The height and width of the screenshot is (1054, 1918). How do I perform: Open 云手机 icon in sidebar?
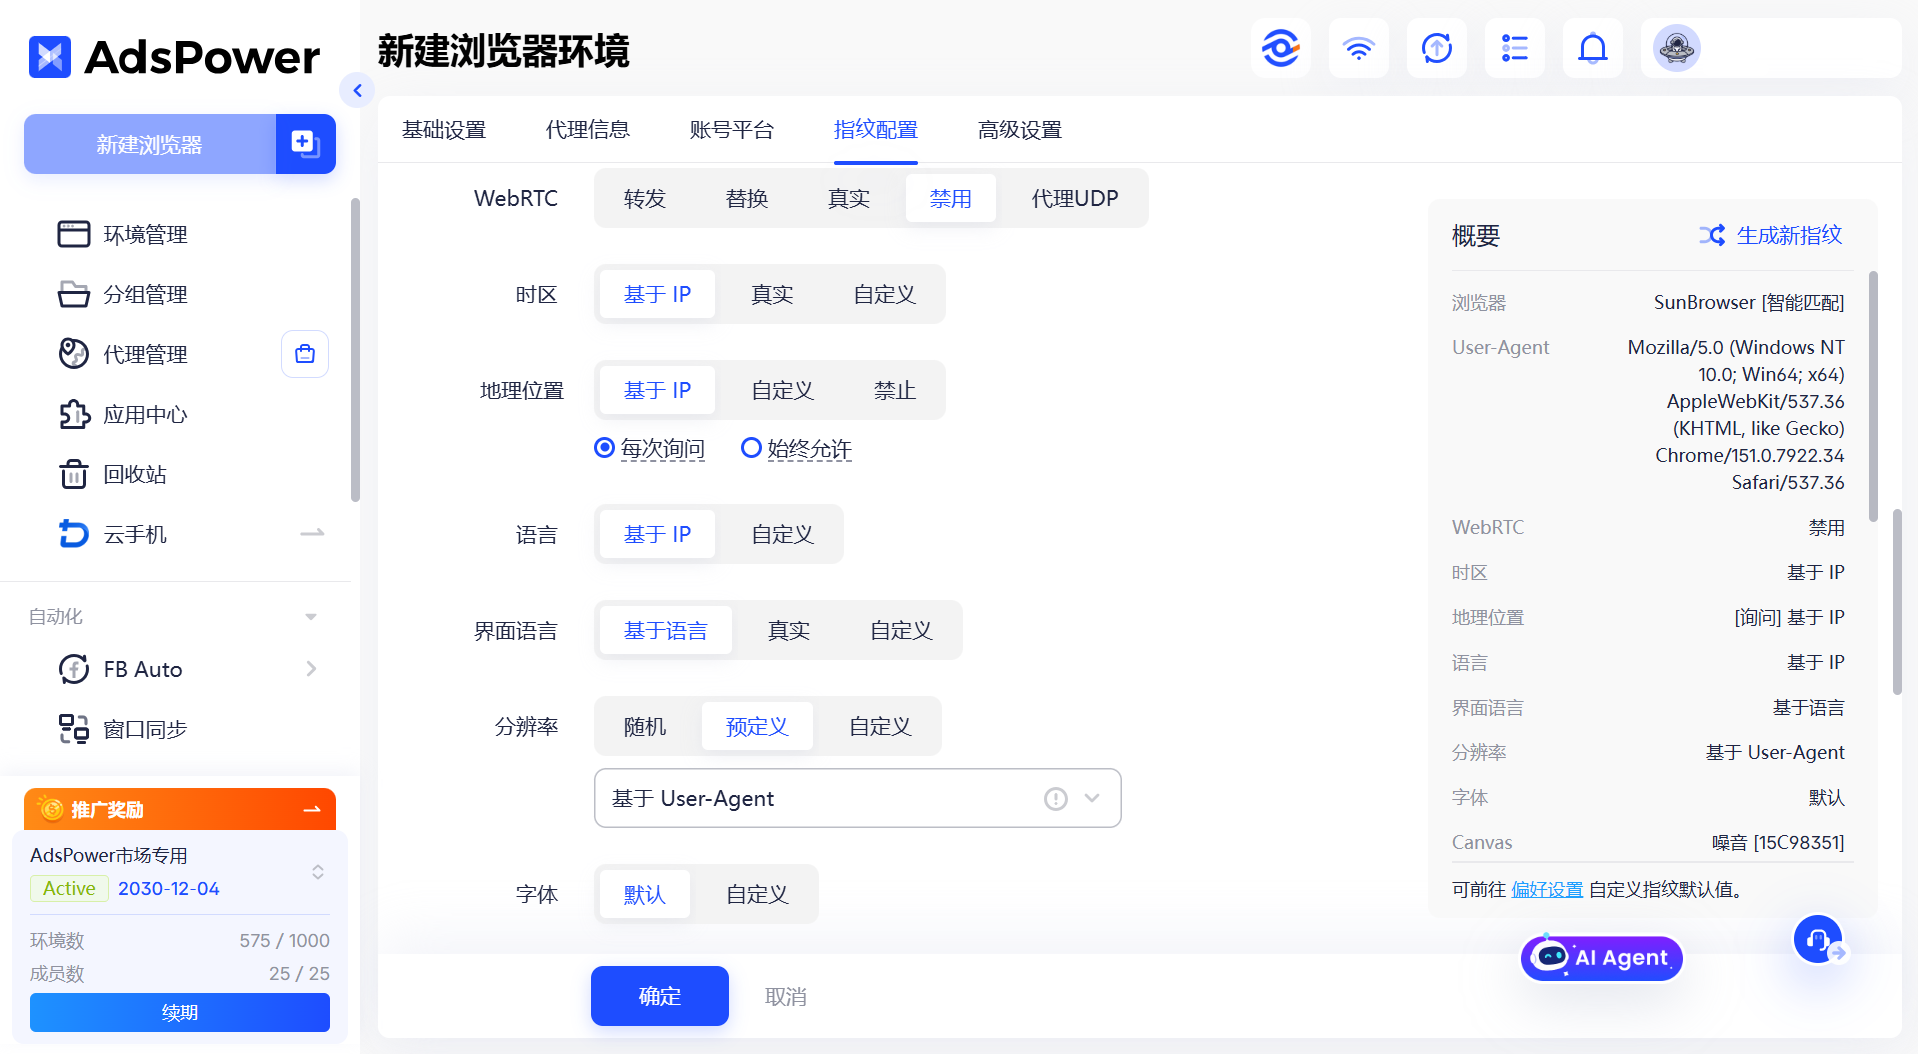[74, 534]
